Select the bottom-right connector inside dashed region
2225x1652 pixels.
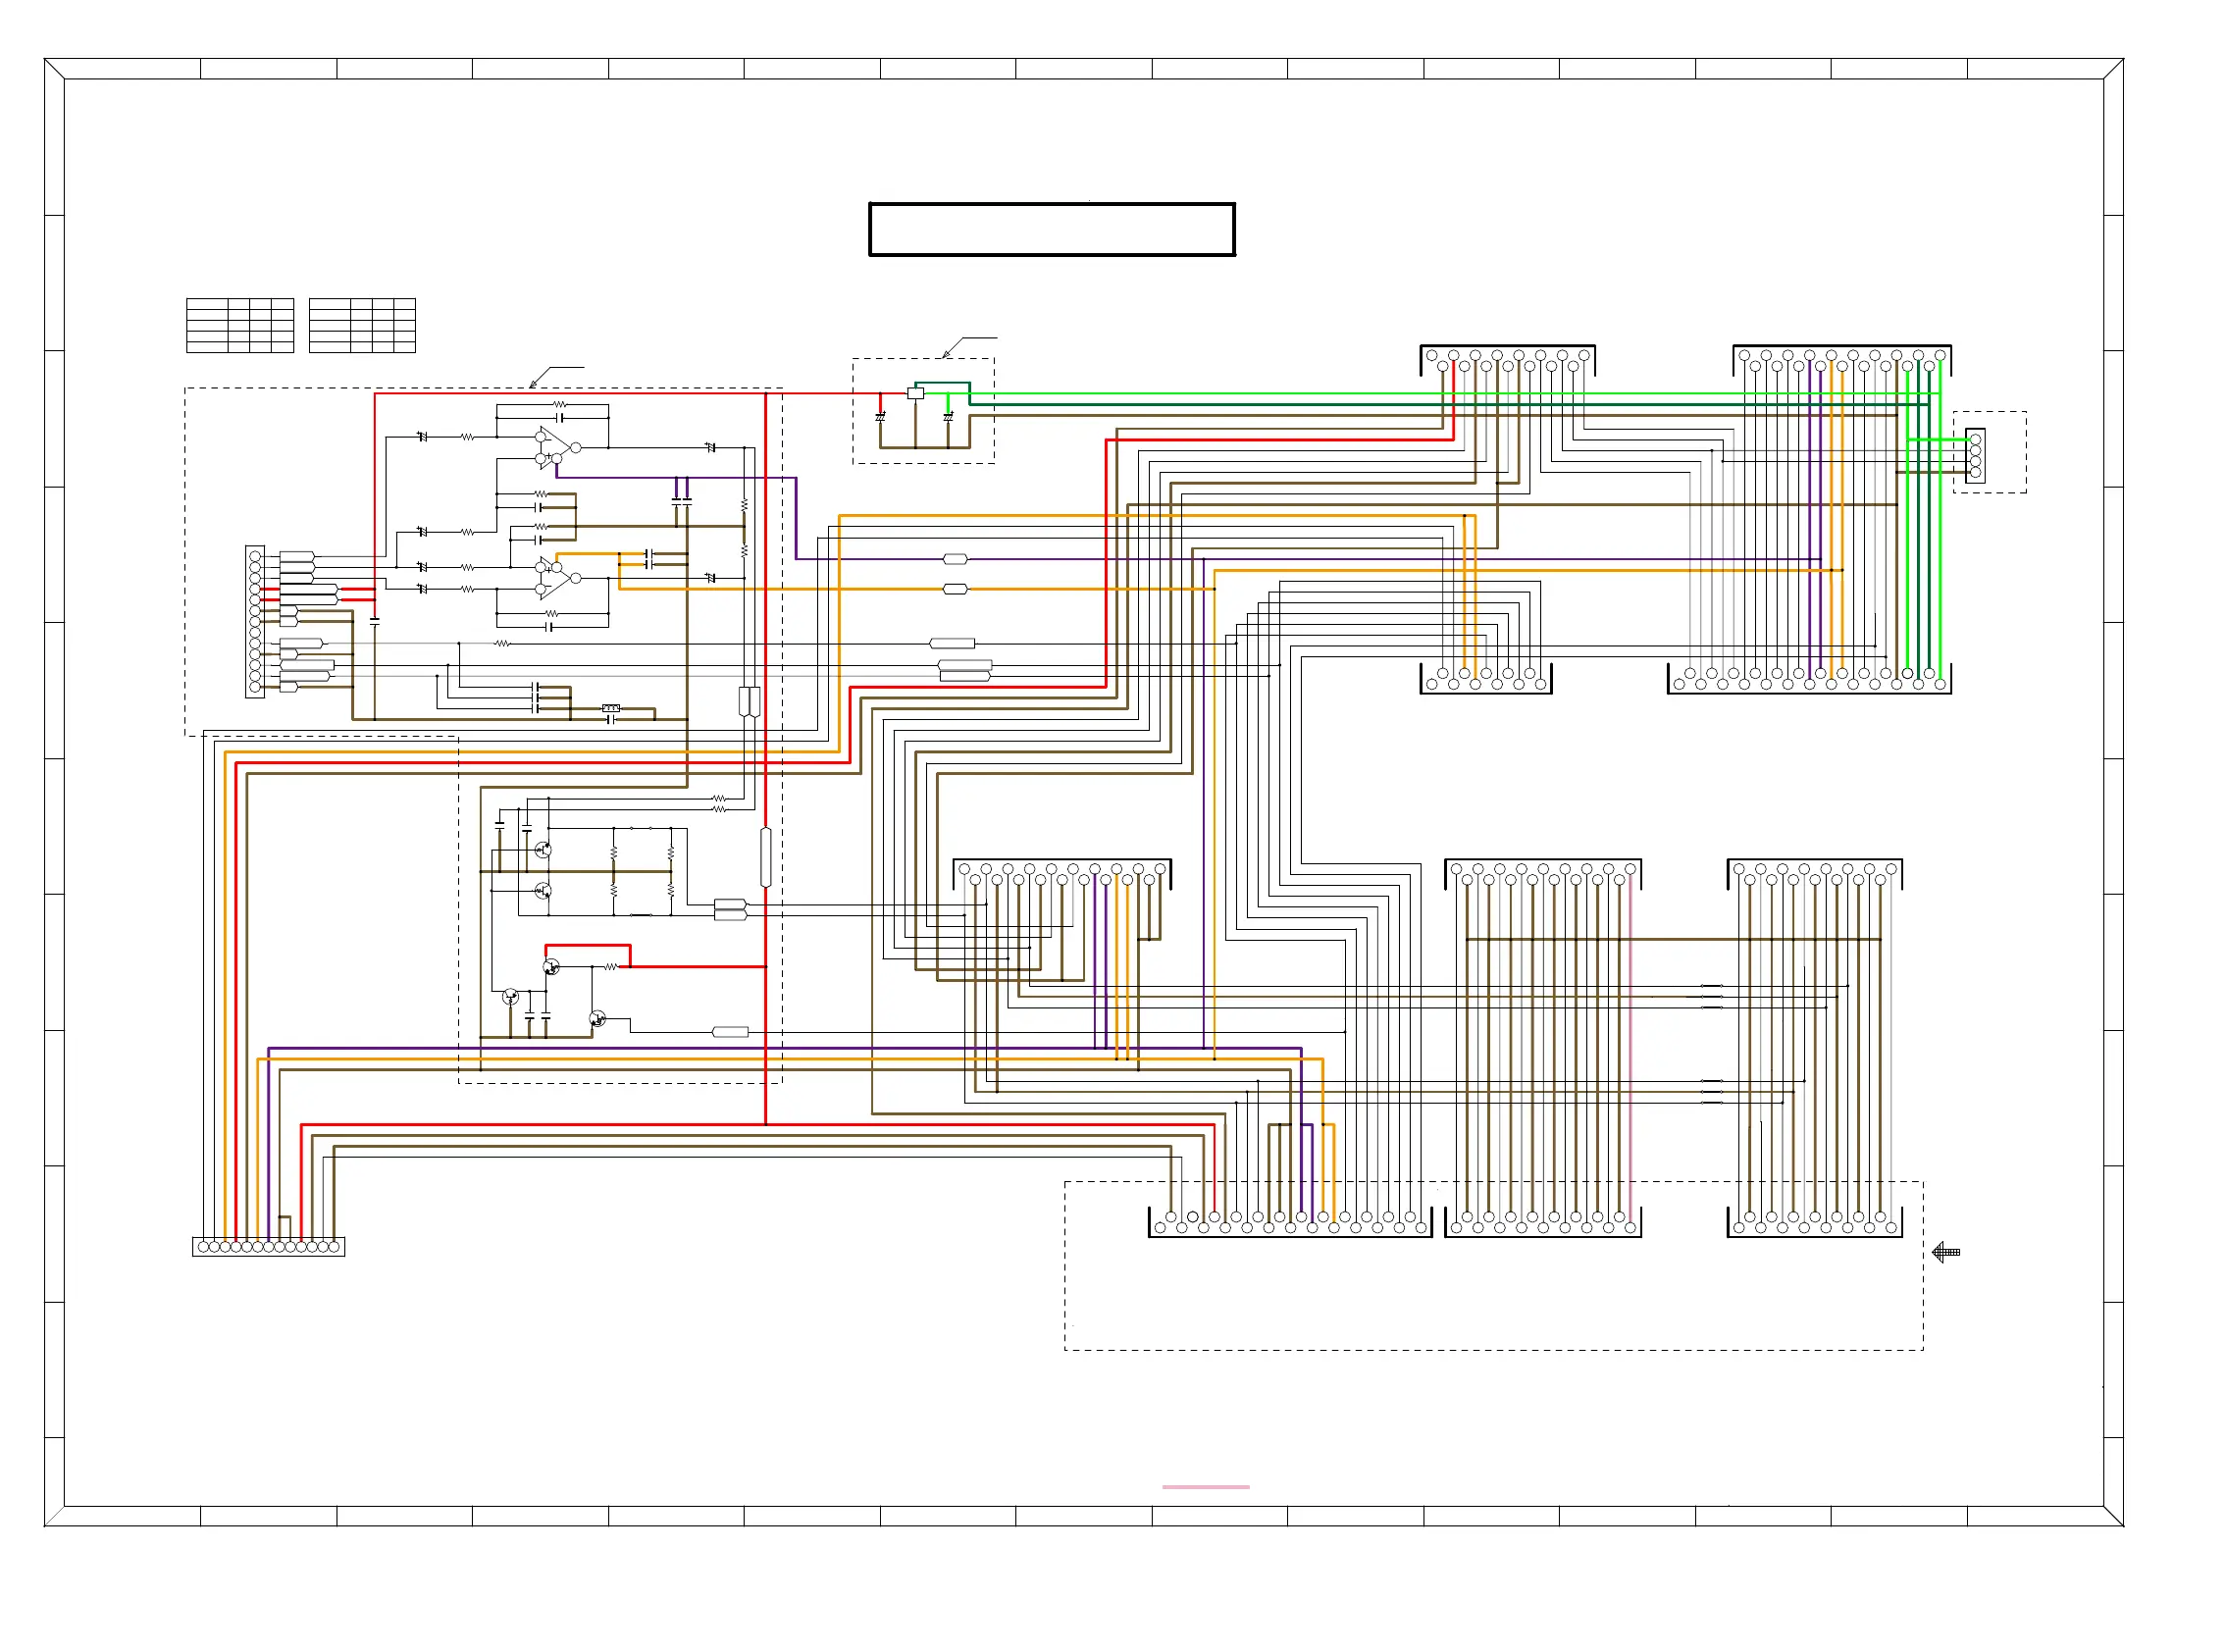(x=1813, y=1222)
